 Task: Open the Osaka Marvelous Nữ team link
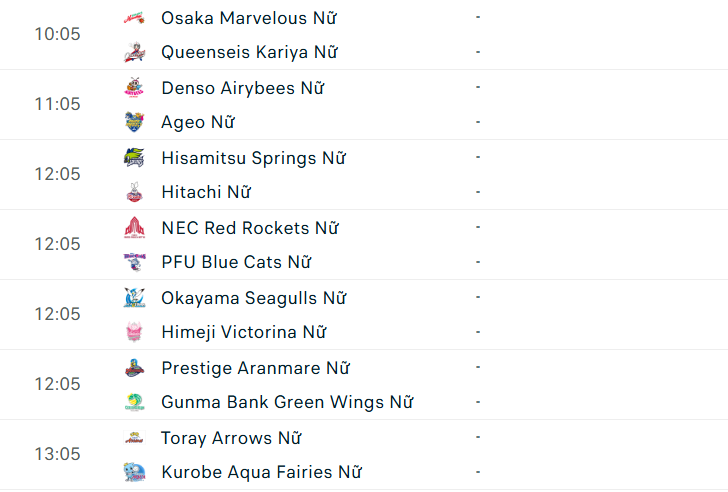pyautogui.click(x=249, y=18)
